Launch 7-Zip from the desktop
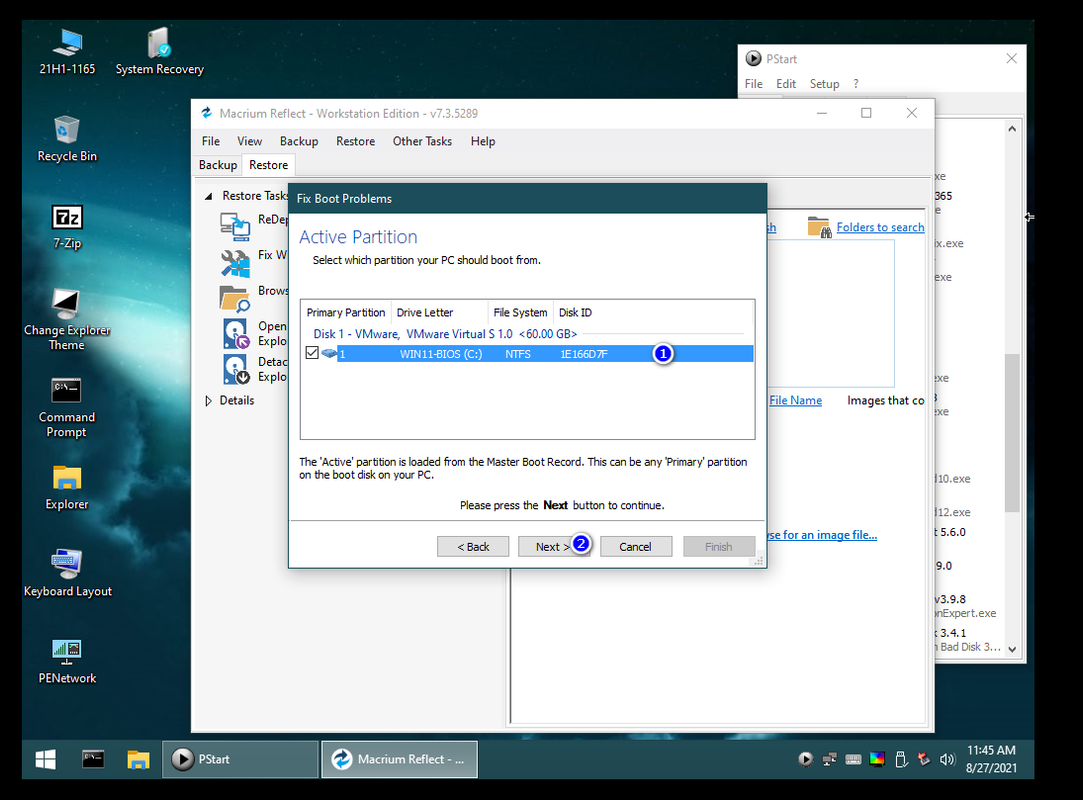 coord(67,227)
